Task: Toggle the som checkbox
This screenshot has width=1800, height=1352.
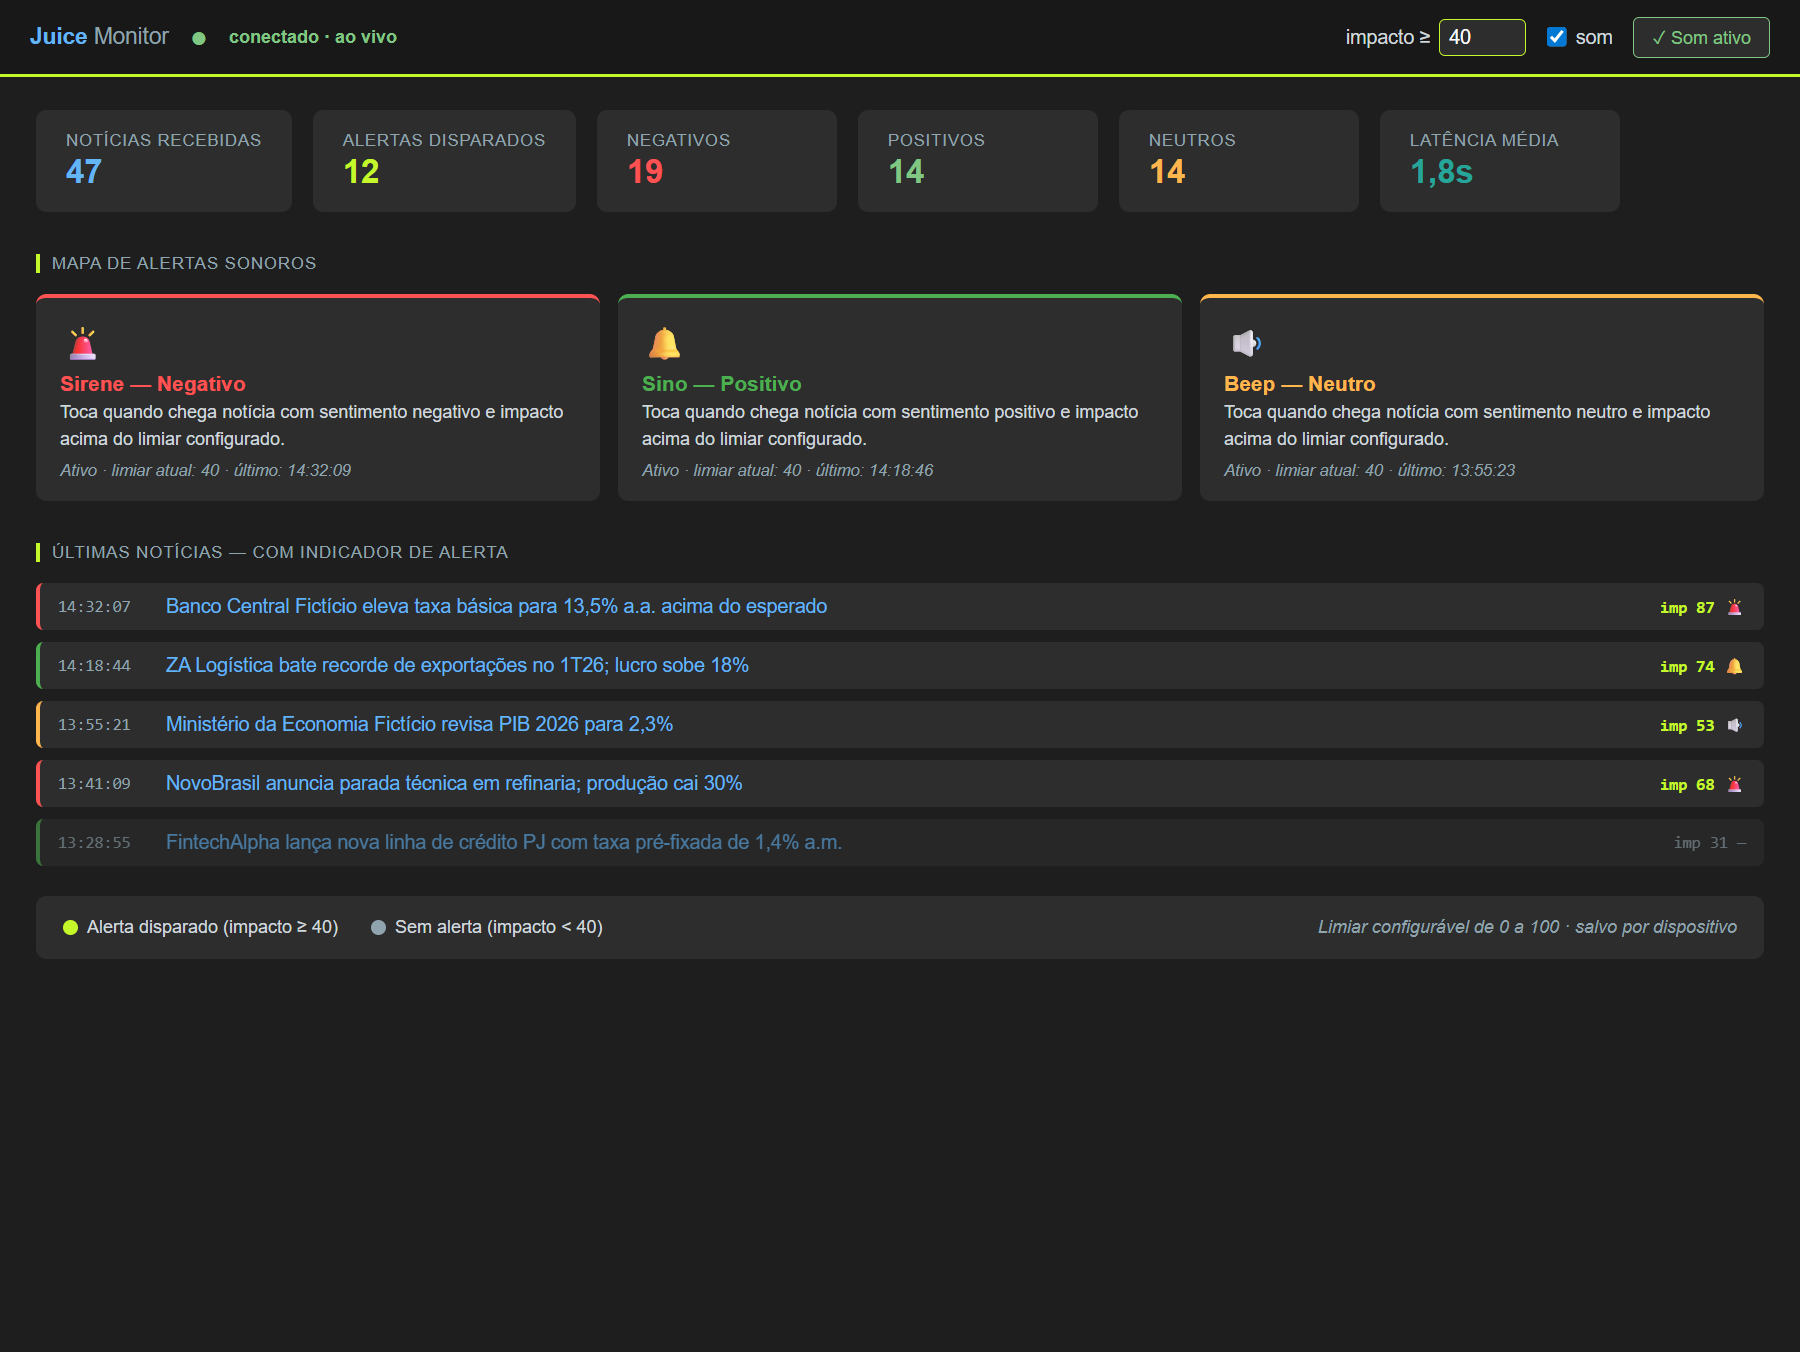Action: coord(1557,37)
